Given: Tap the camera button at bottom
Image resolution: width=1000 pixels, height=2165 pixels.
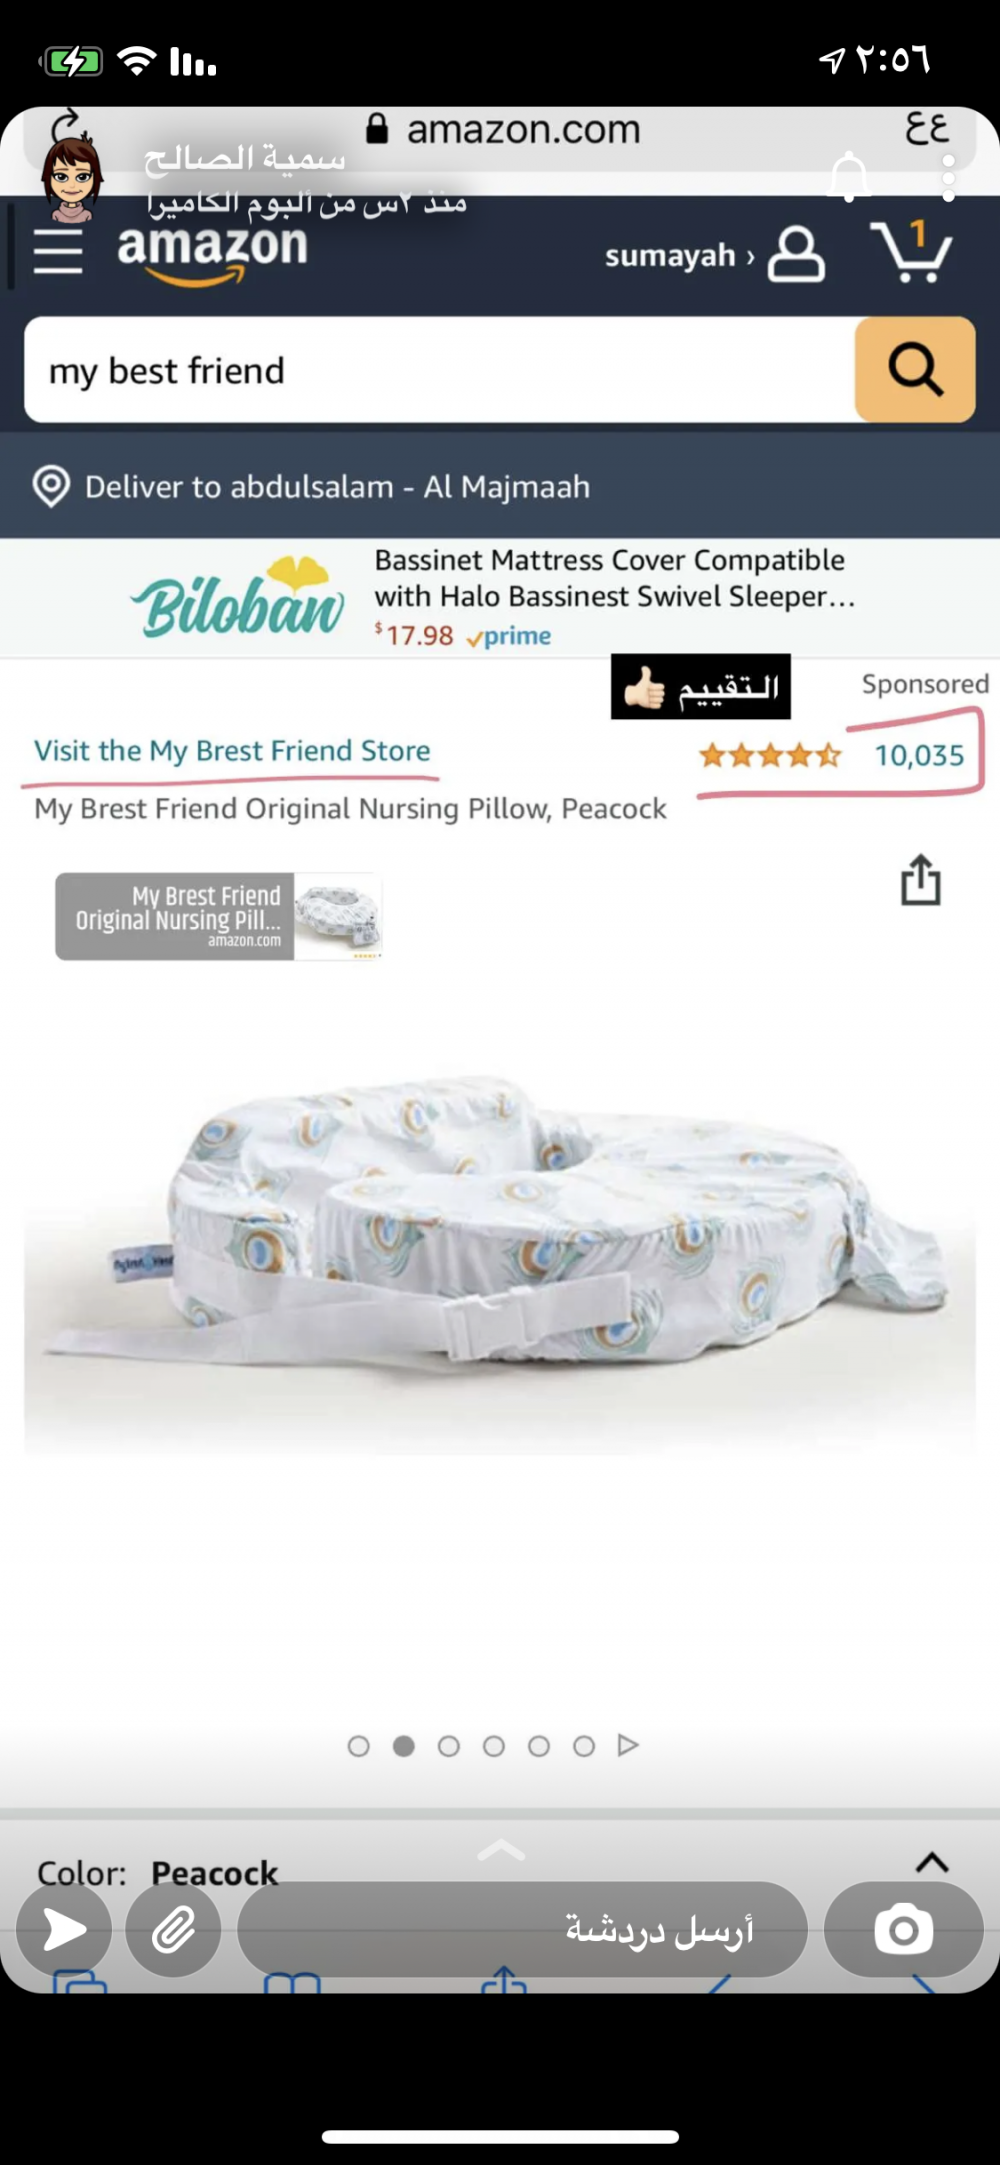Looking at the screenshot, I should click(x=904, y=1929).
